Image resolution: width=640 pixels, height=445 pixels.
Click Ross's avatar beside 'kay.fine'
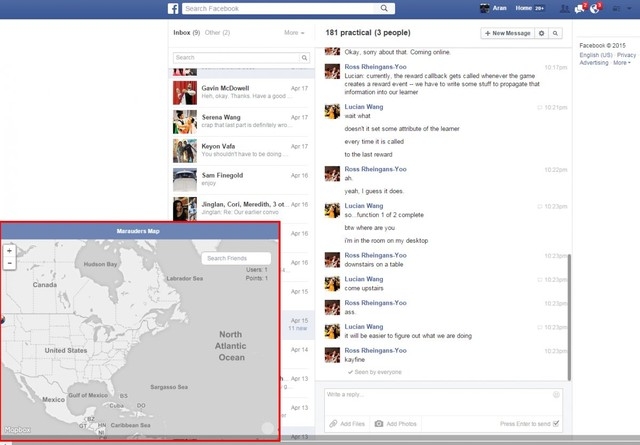(332, 355)
